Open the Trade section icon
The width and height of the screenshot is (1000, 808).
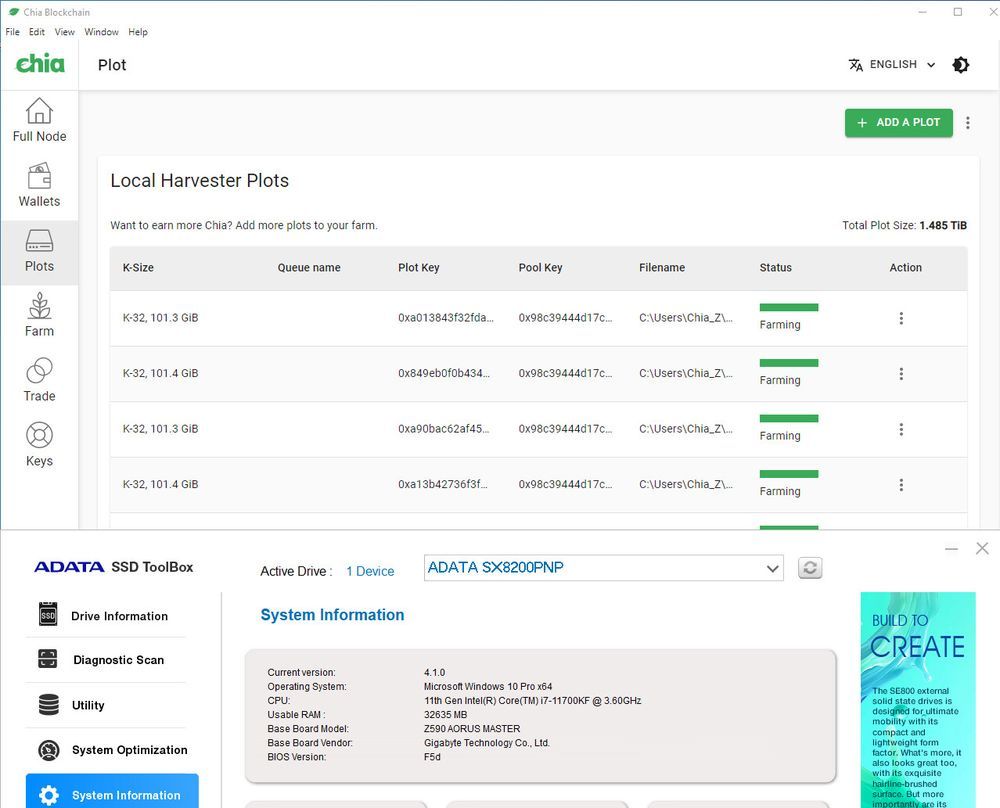click(39, 371)
